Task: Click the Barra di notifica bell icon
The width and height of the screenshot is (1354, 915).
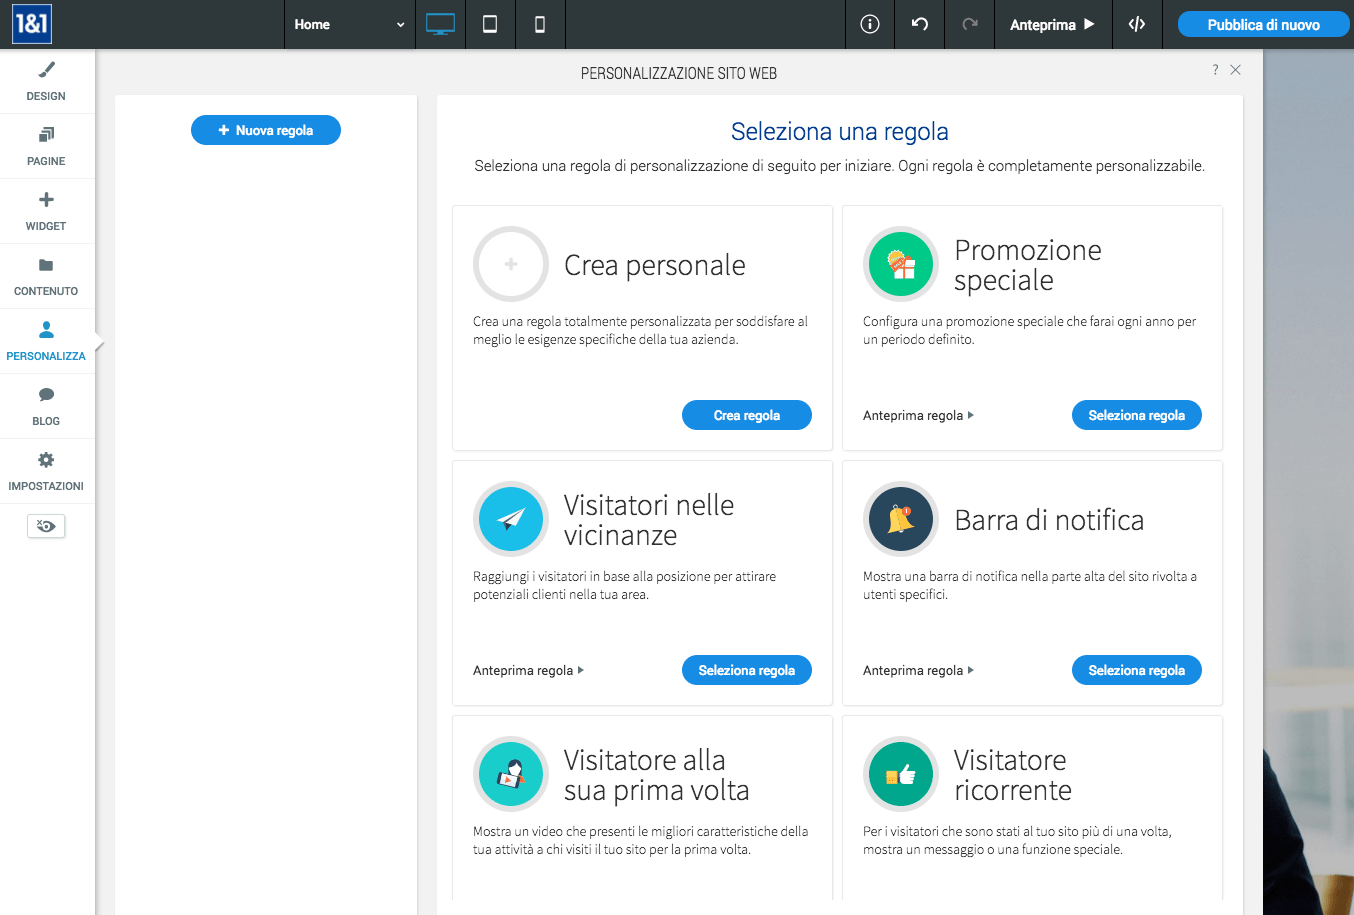Action: (901, 519)
